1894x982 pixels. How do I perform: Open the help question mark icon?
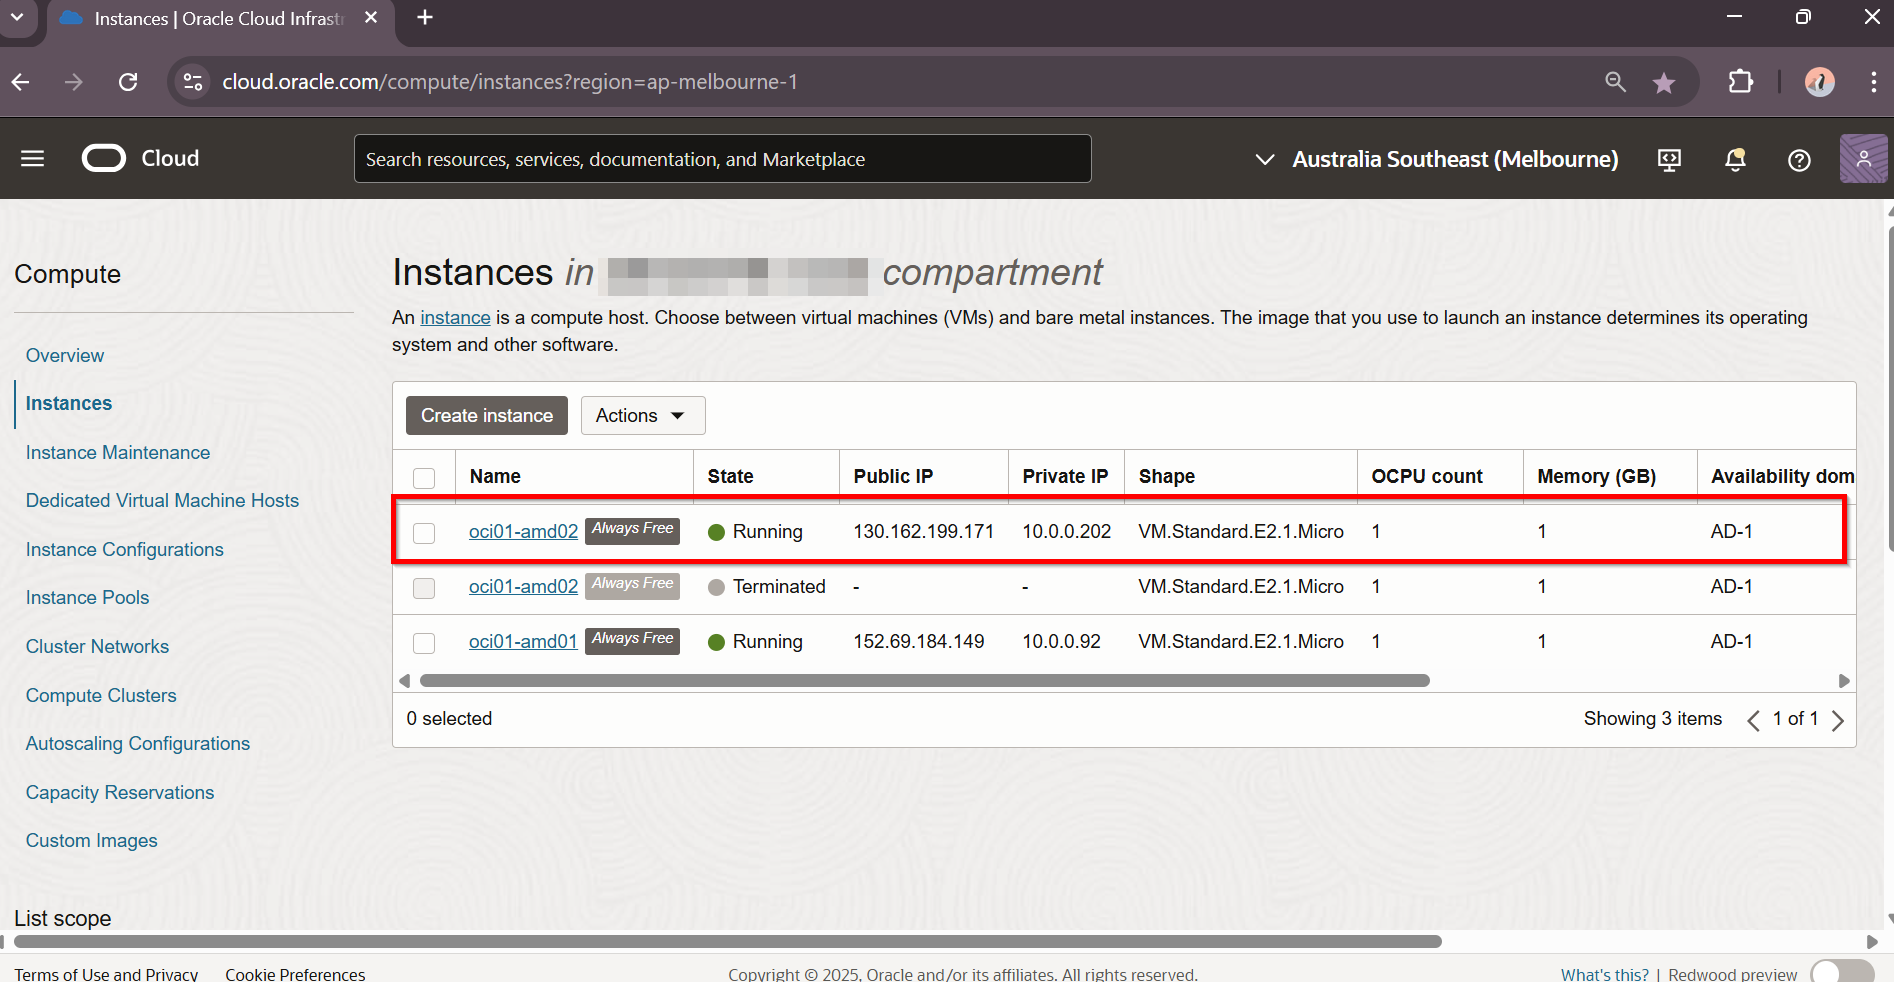coord(1799,160)
